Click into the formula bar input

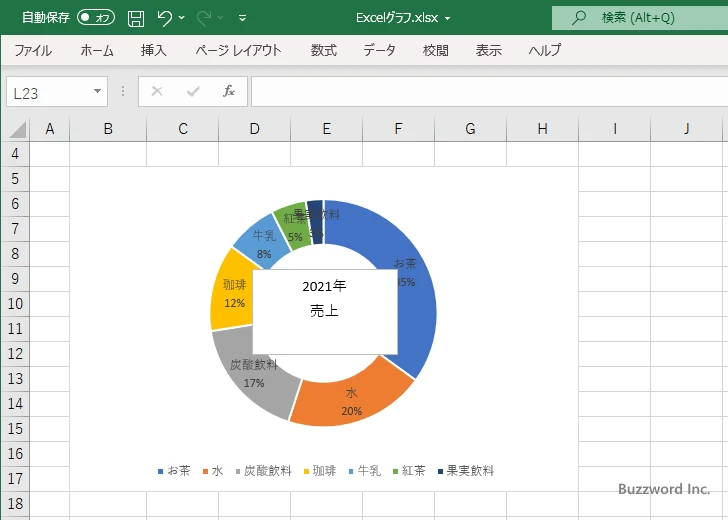click(489, 91)
